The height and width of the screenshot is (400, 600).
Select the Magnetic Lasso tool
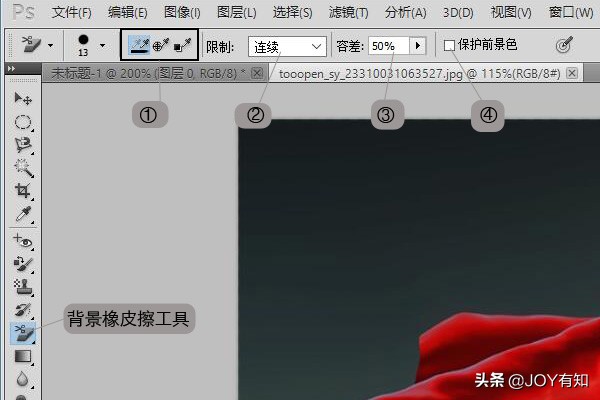(x=23, y=145)
